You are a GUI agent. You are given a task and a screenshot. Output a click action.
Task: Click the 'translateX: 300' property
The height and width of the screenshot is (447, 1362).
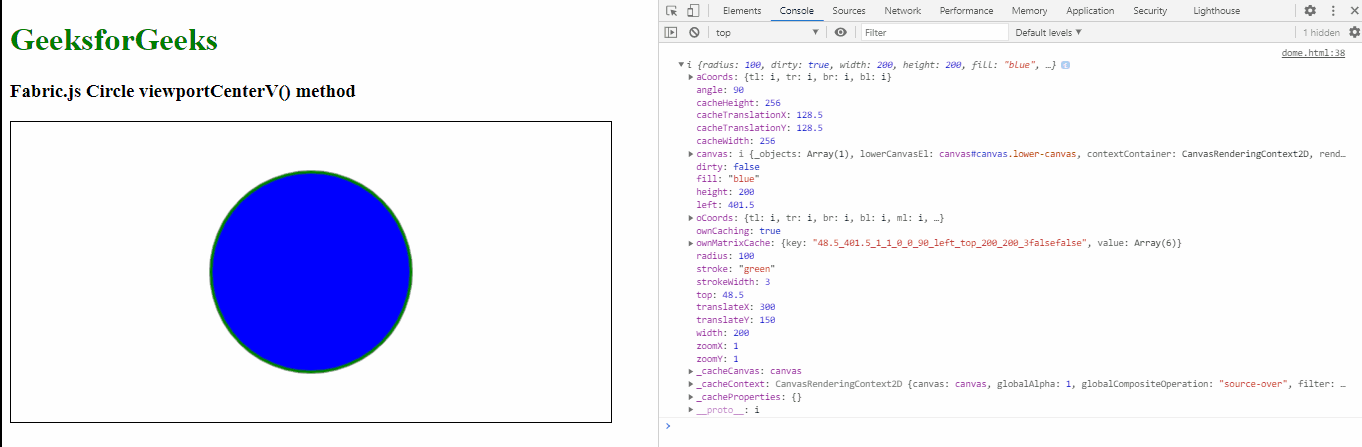click(735, 307)
